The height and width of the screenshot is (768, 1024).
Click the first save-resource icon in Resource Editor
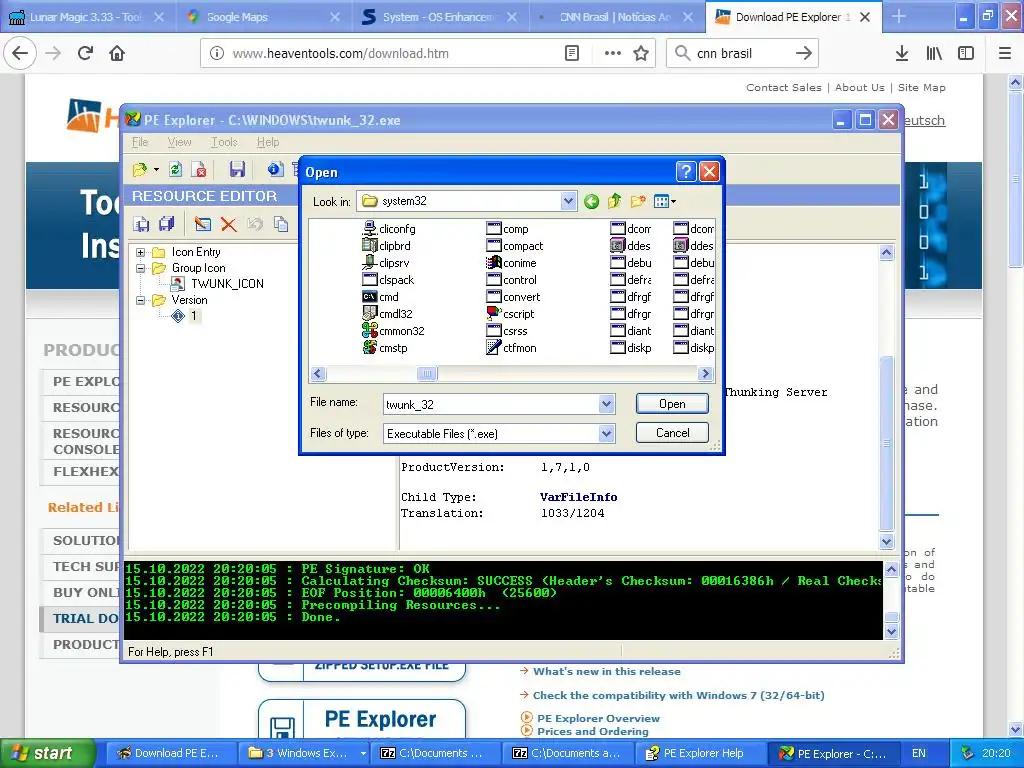[141, 224]
